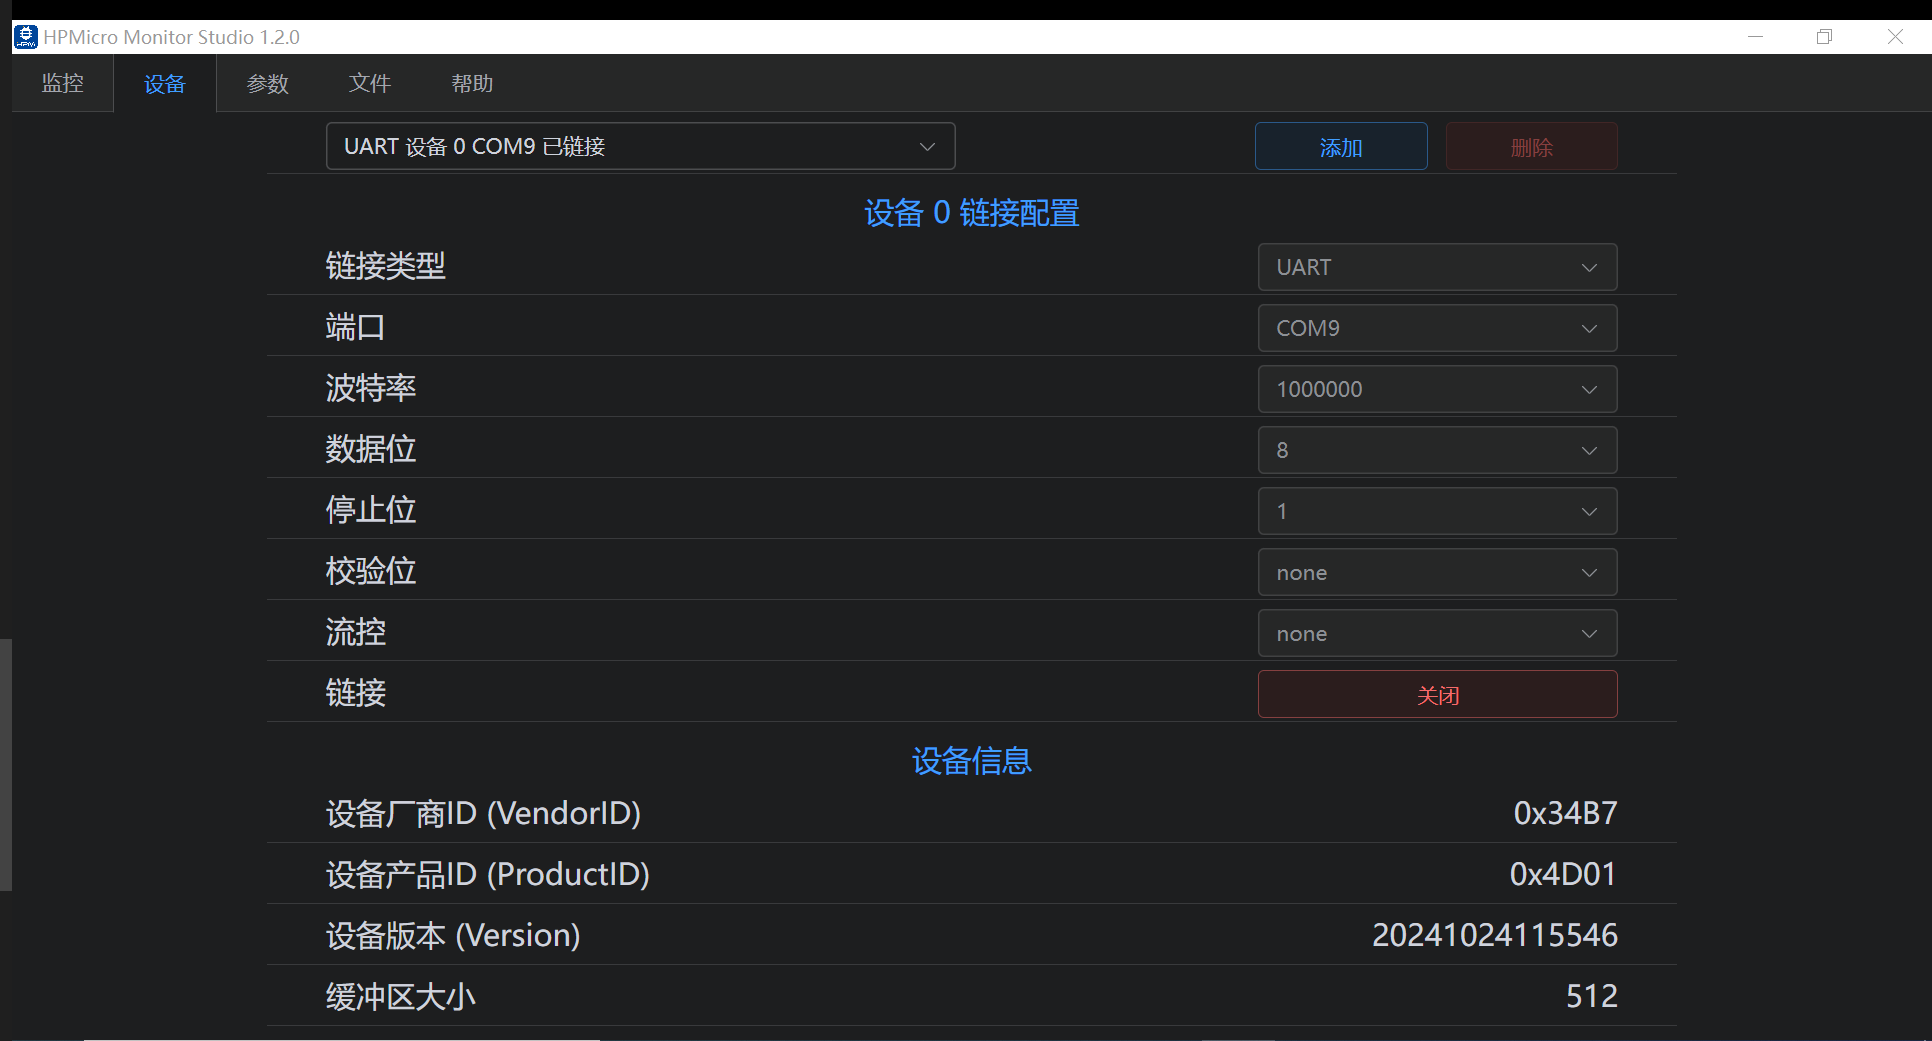
Task: Click the HPMicro app logo icon
Action: click(25, 37)
